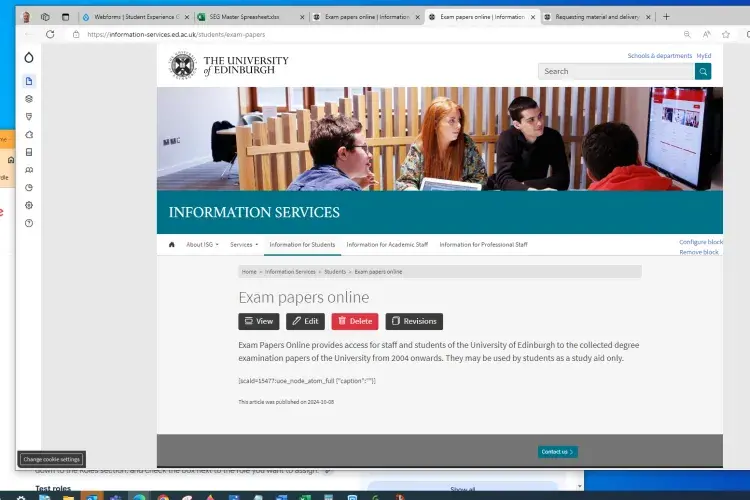Open Information for Academic Staff menu item
The image size is (750, 500).
[387, 244]
